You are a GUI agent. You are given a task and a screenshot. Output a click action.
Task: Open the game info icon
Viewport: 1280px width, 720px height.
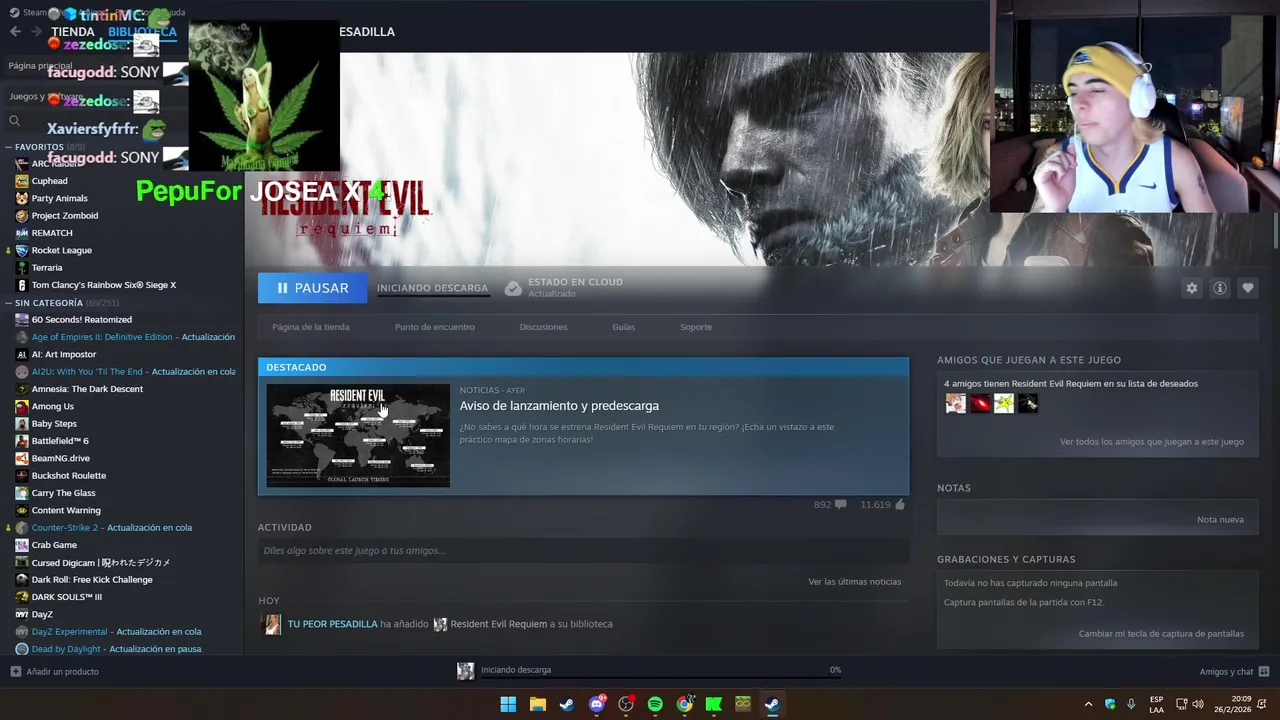(x=1220, y=288)
